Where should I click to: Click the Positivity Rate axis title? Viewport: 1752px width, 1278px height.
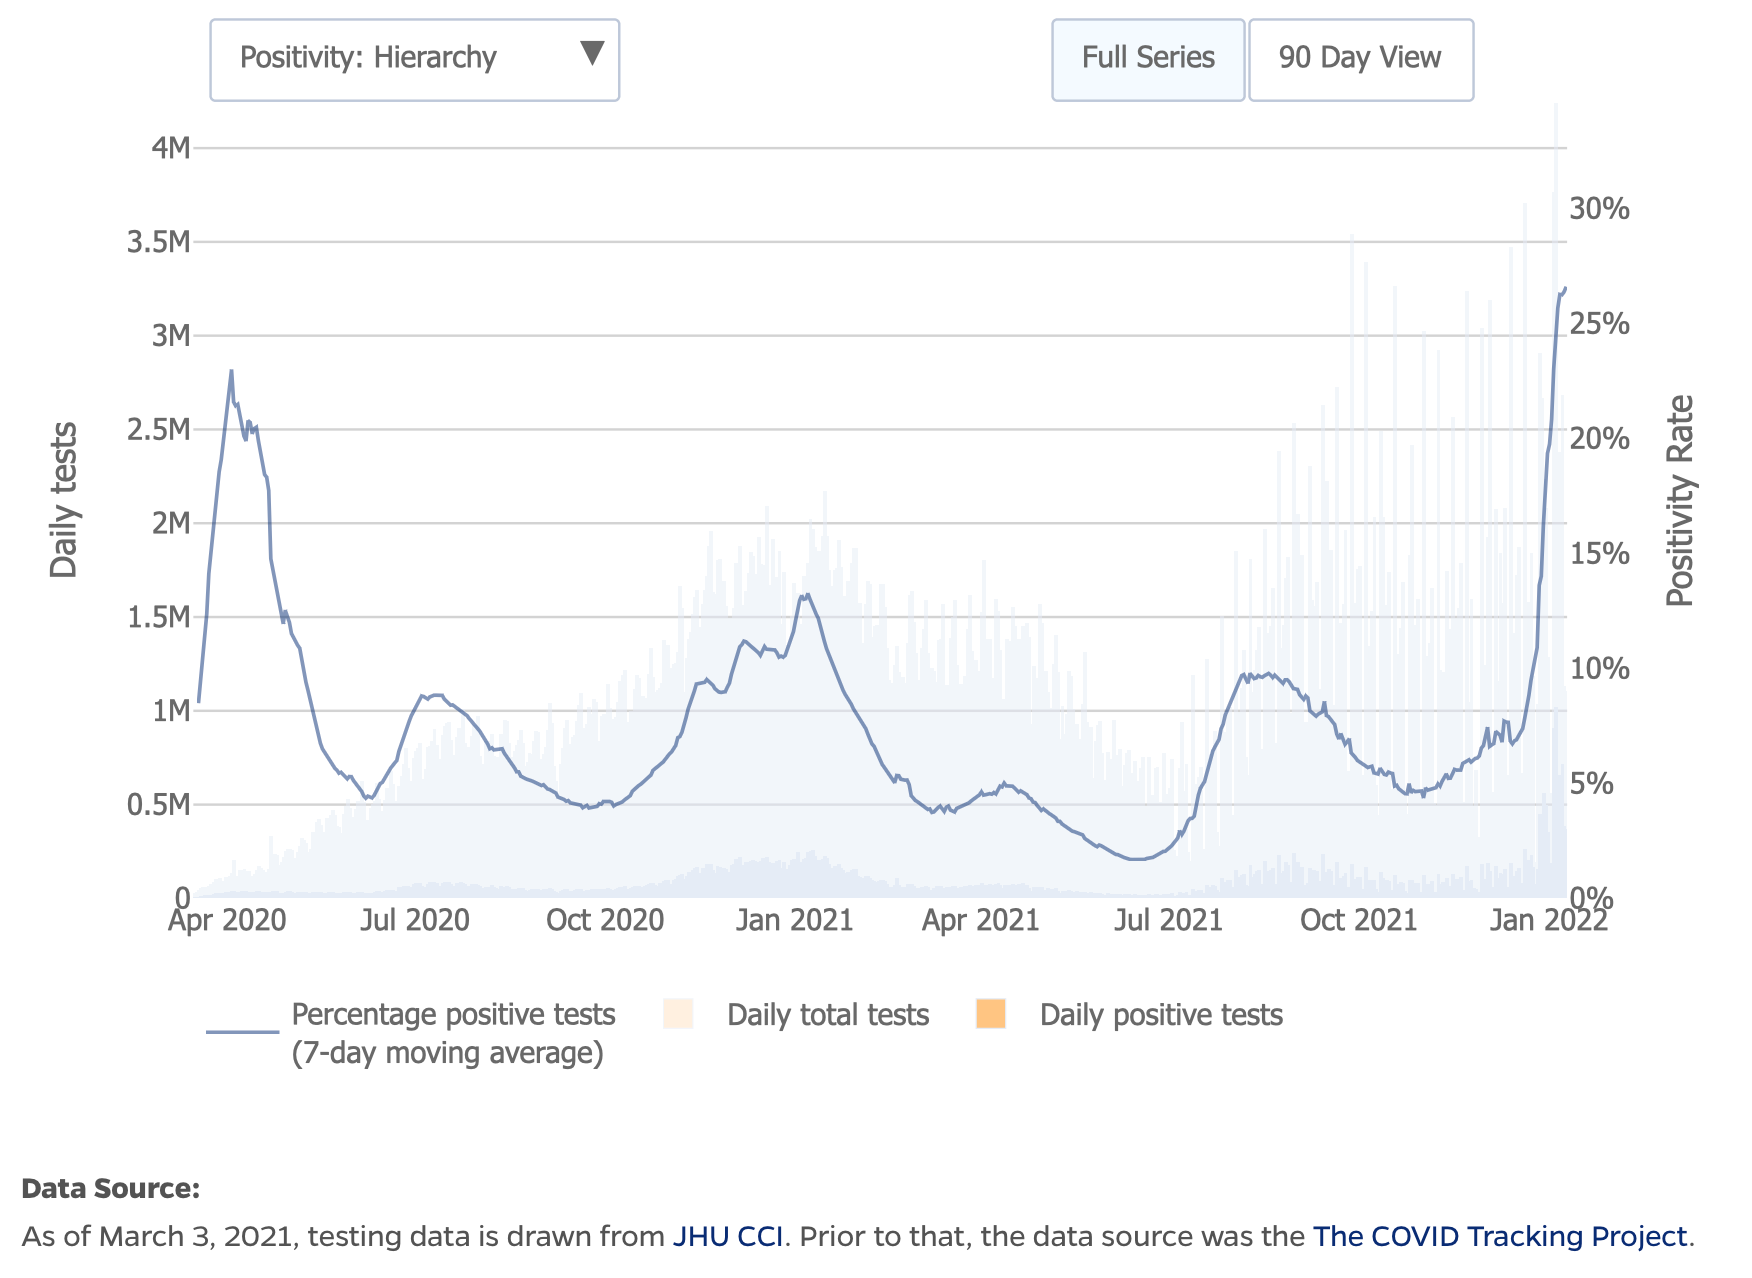tap(1681, 501)
